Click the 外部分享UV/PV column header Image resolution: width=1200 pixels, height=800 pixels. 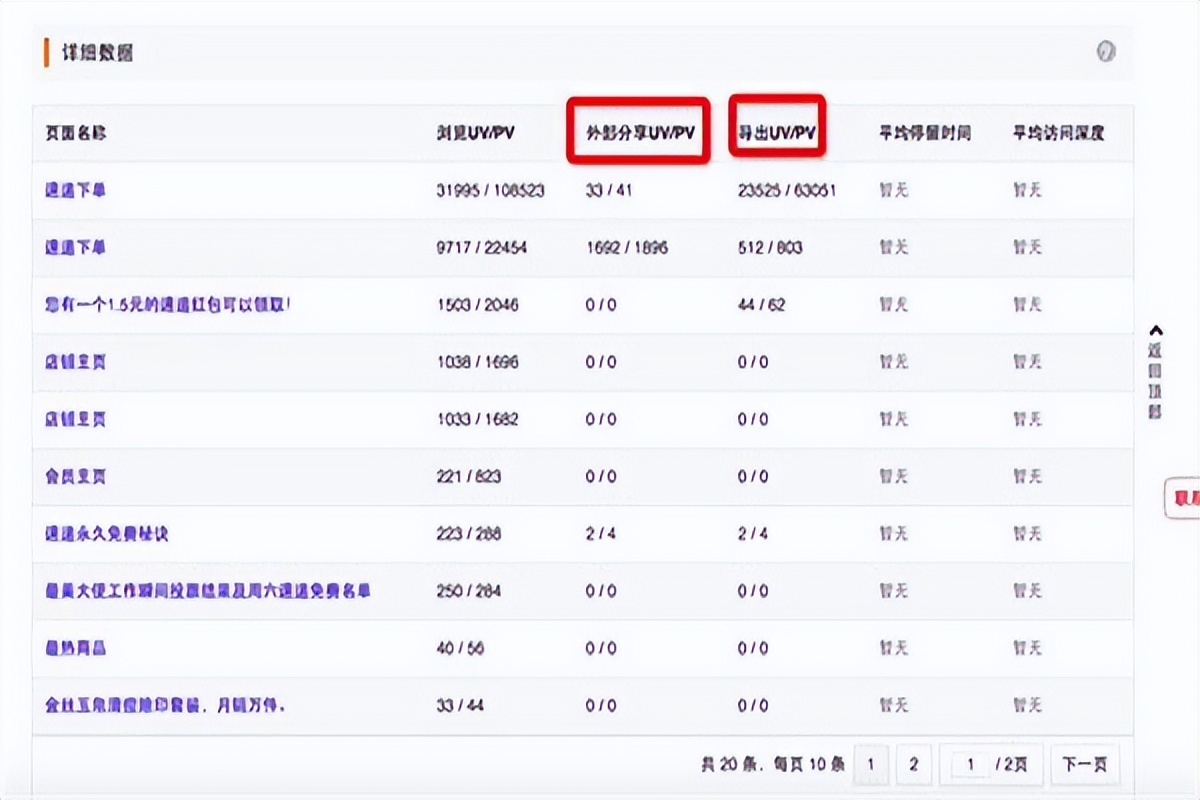(640, 133)
